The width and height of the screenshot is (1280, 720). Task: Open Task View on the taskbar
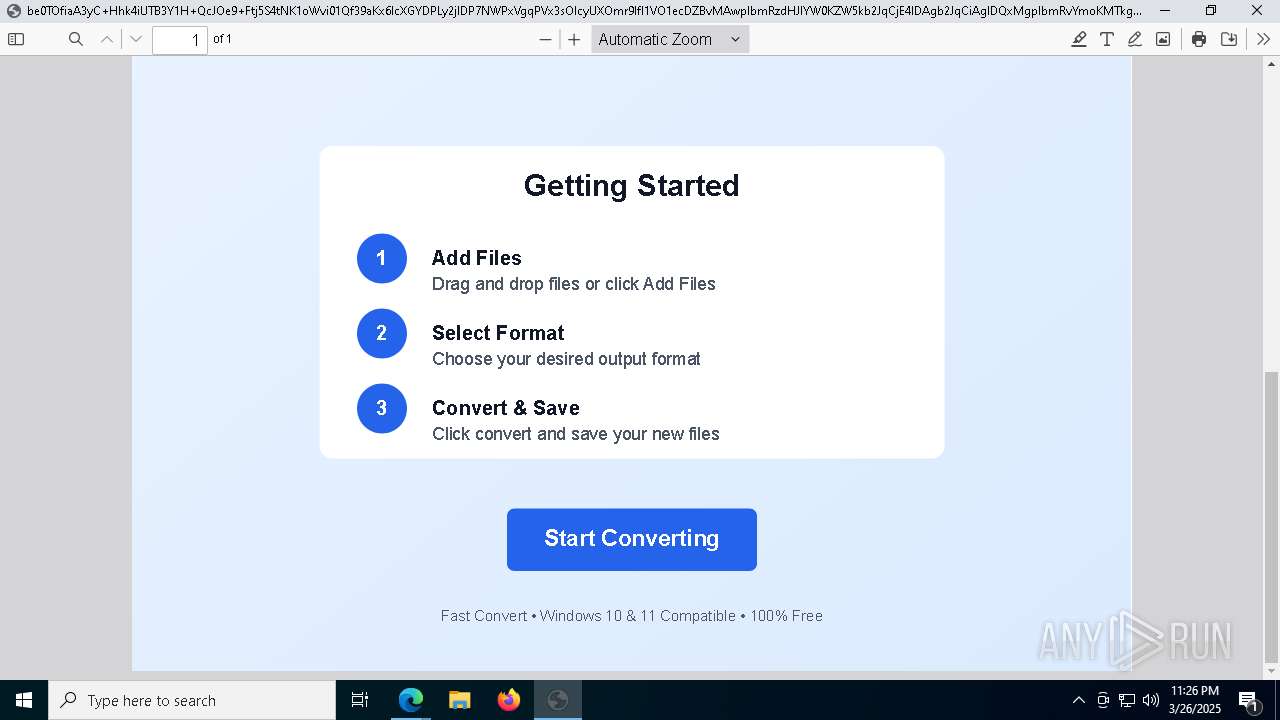tap(360, 700)
